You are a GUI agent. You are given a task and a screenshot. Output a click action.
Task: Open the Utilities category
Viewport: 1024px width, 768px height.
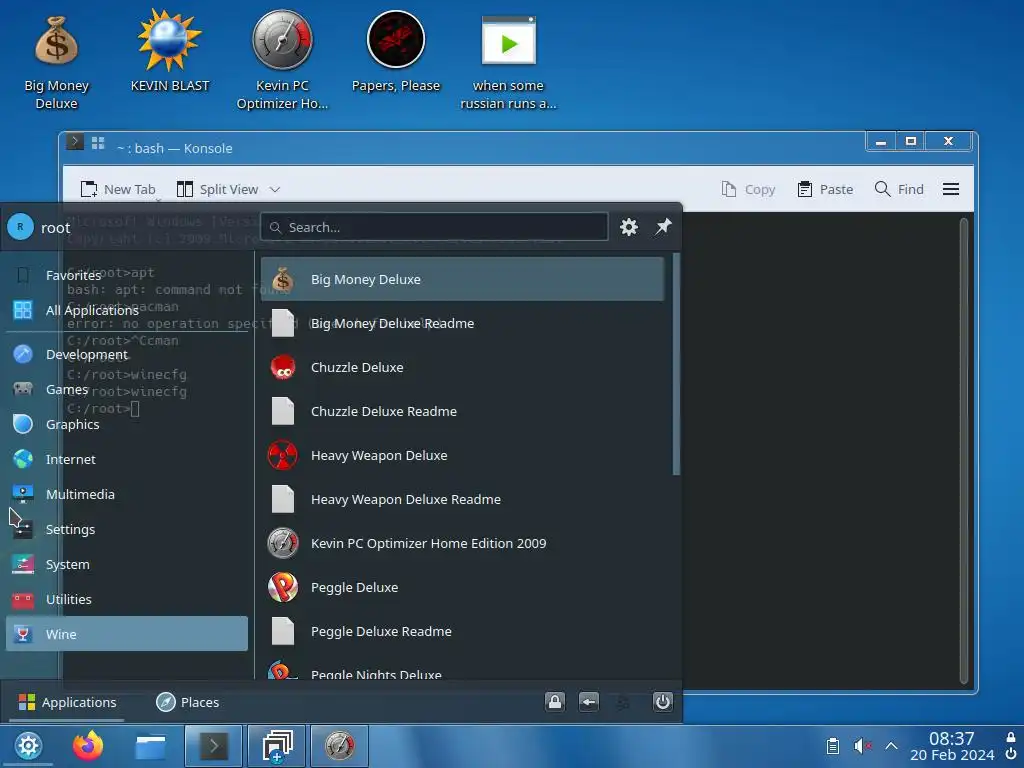[x=127, y=599]
